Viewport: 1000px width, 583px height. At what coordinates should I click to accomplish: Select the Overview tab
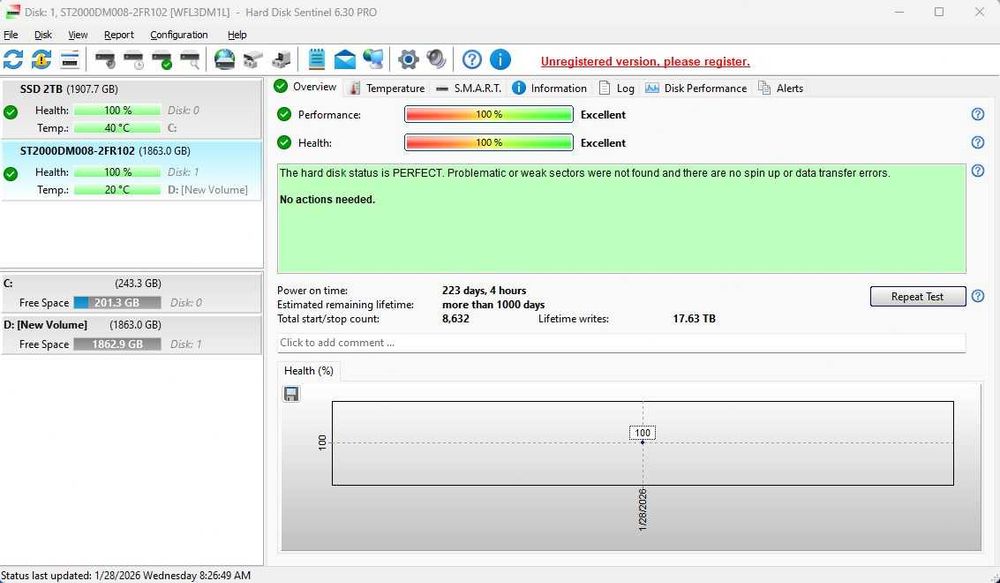pos(305,87)
